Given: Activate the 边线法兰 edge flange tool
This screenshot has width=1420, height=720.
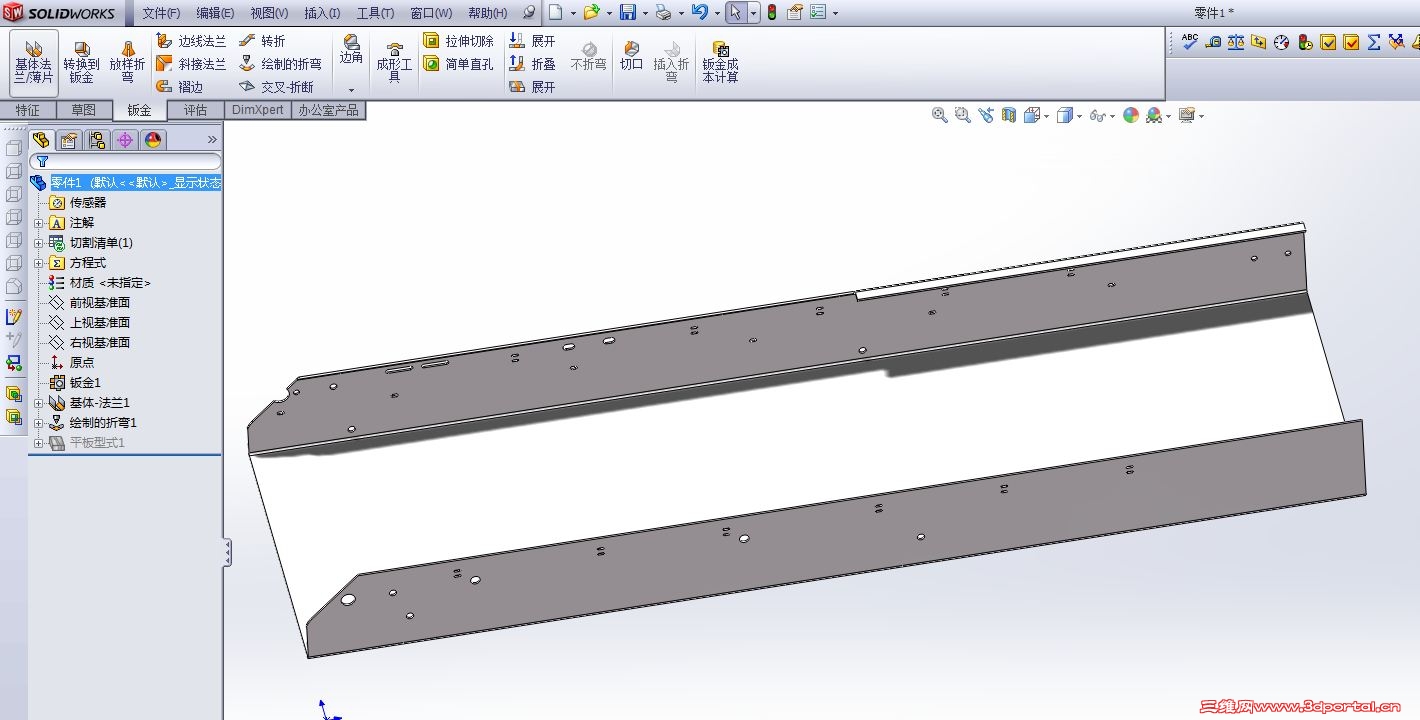Looking at the screenshot, I should pos(191,41).
